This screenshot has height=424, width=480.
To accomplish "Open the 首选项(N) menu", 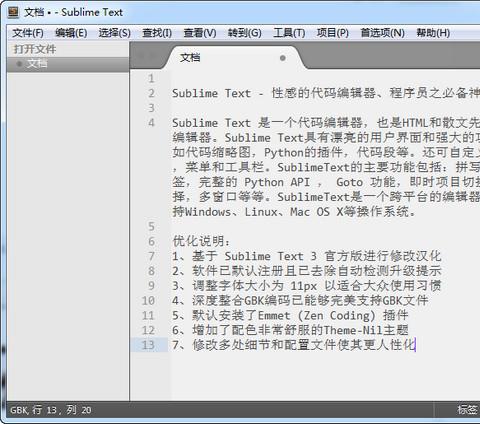I will pyautogui.click(x=382, y=33).
